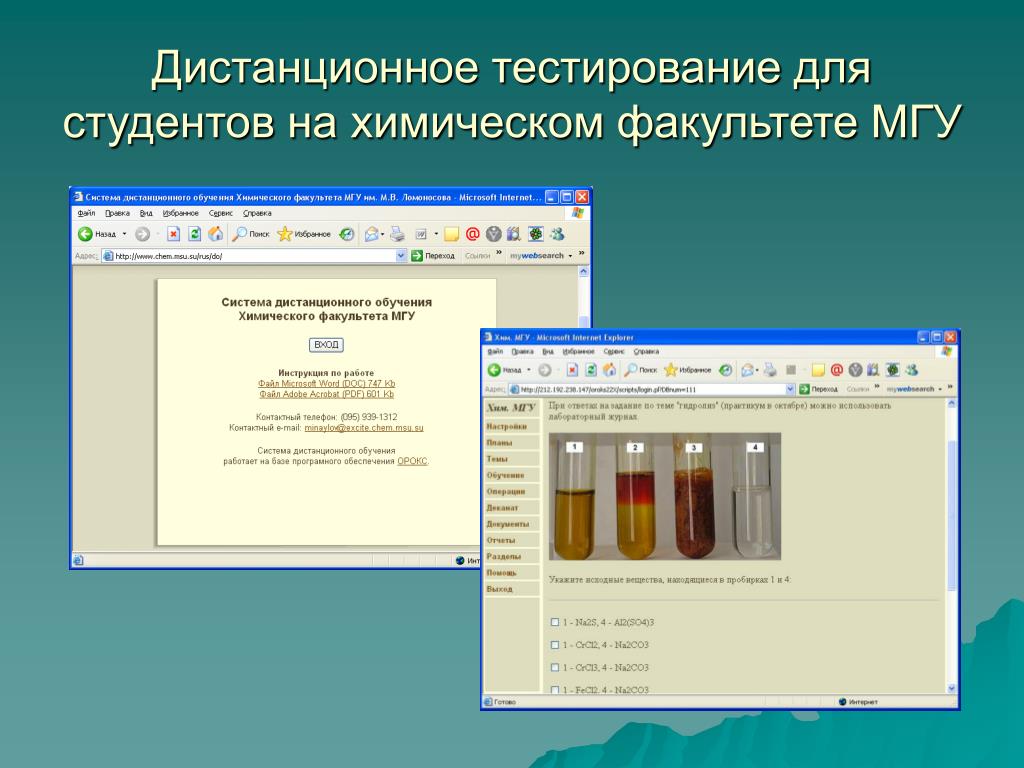Check answer 1 - FeCl2, 4 - Na2CO3
This screenshot has width=1024, height=768.
[x=554, y=690]
